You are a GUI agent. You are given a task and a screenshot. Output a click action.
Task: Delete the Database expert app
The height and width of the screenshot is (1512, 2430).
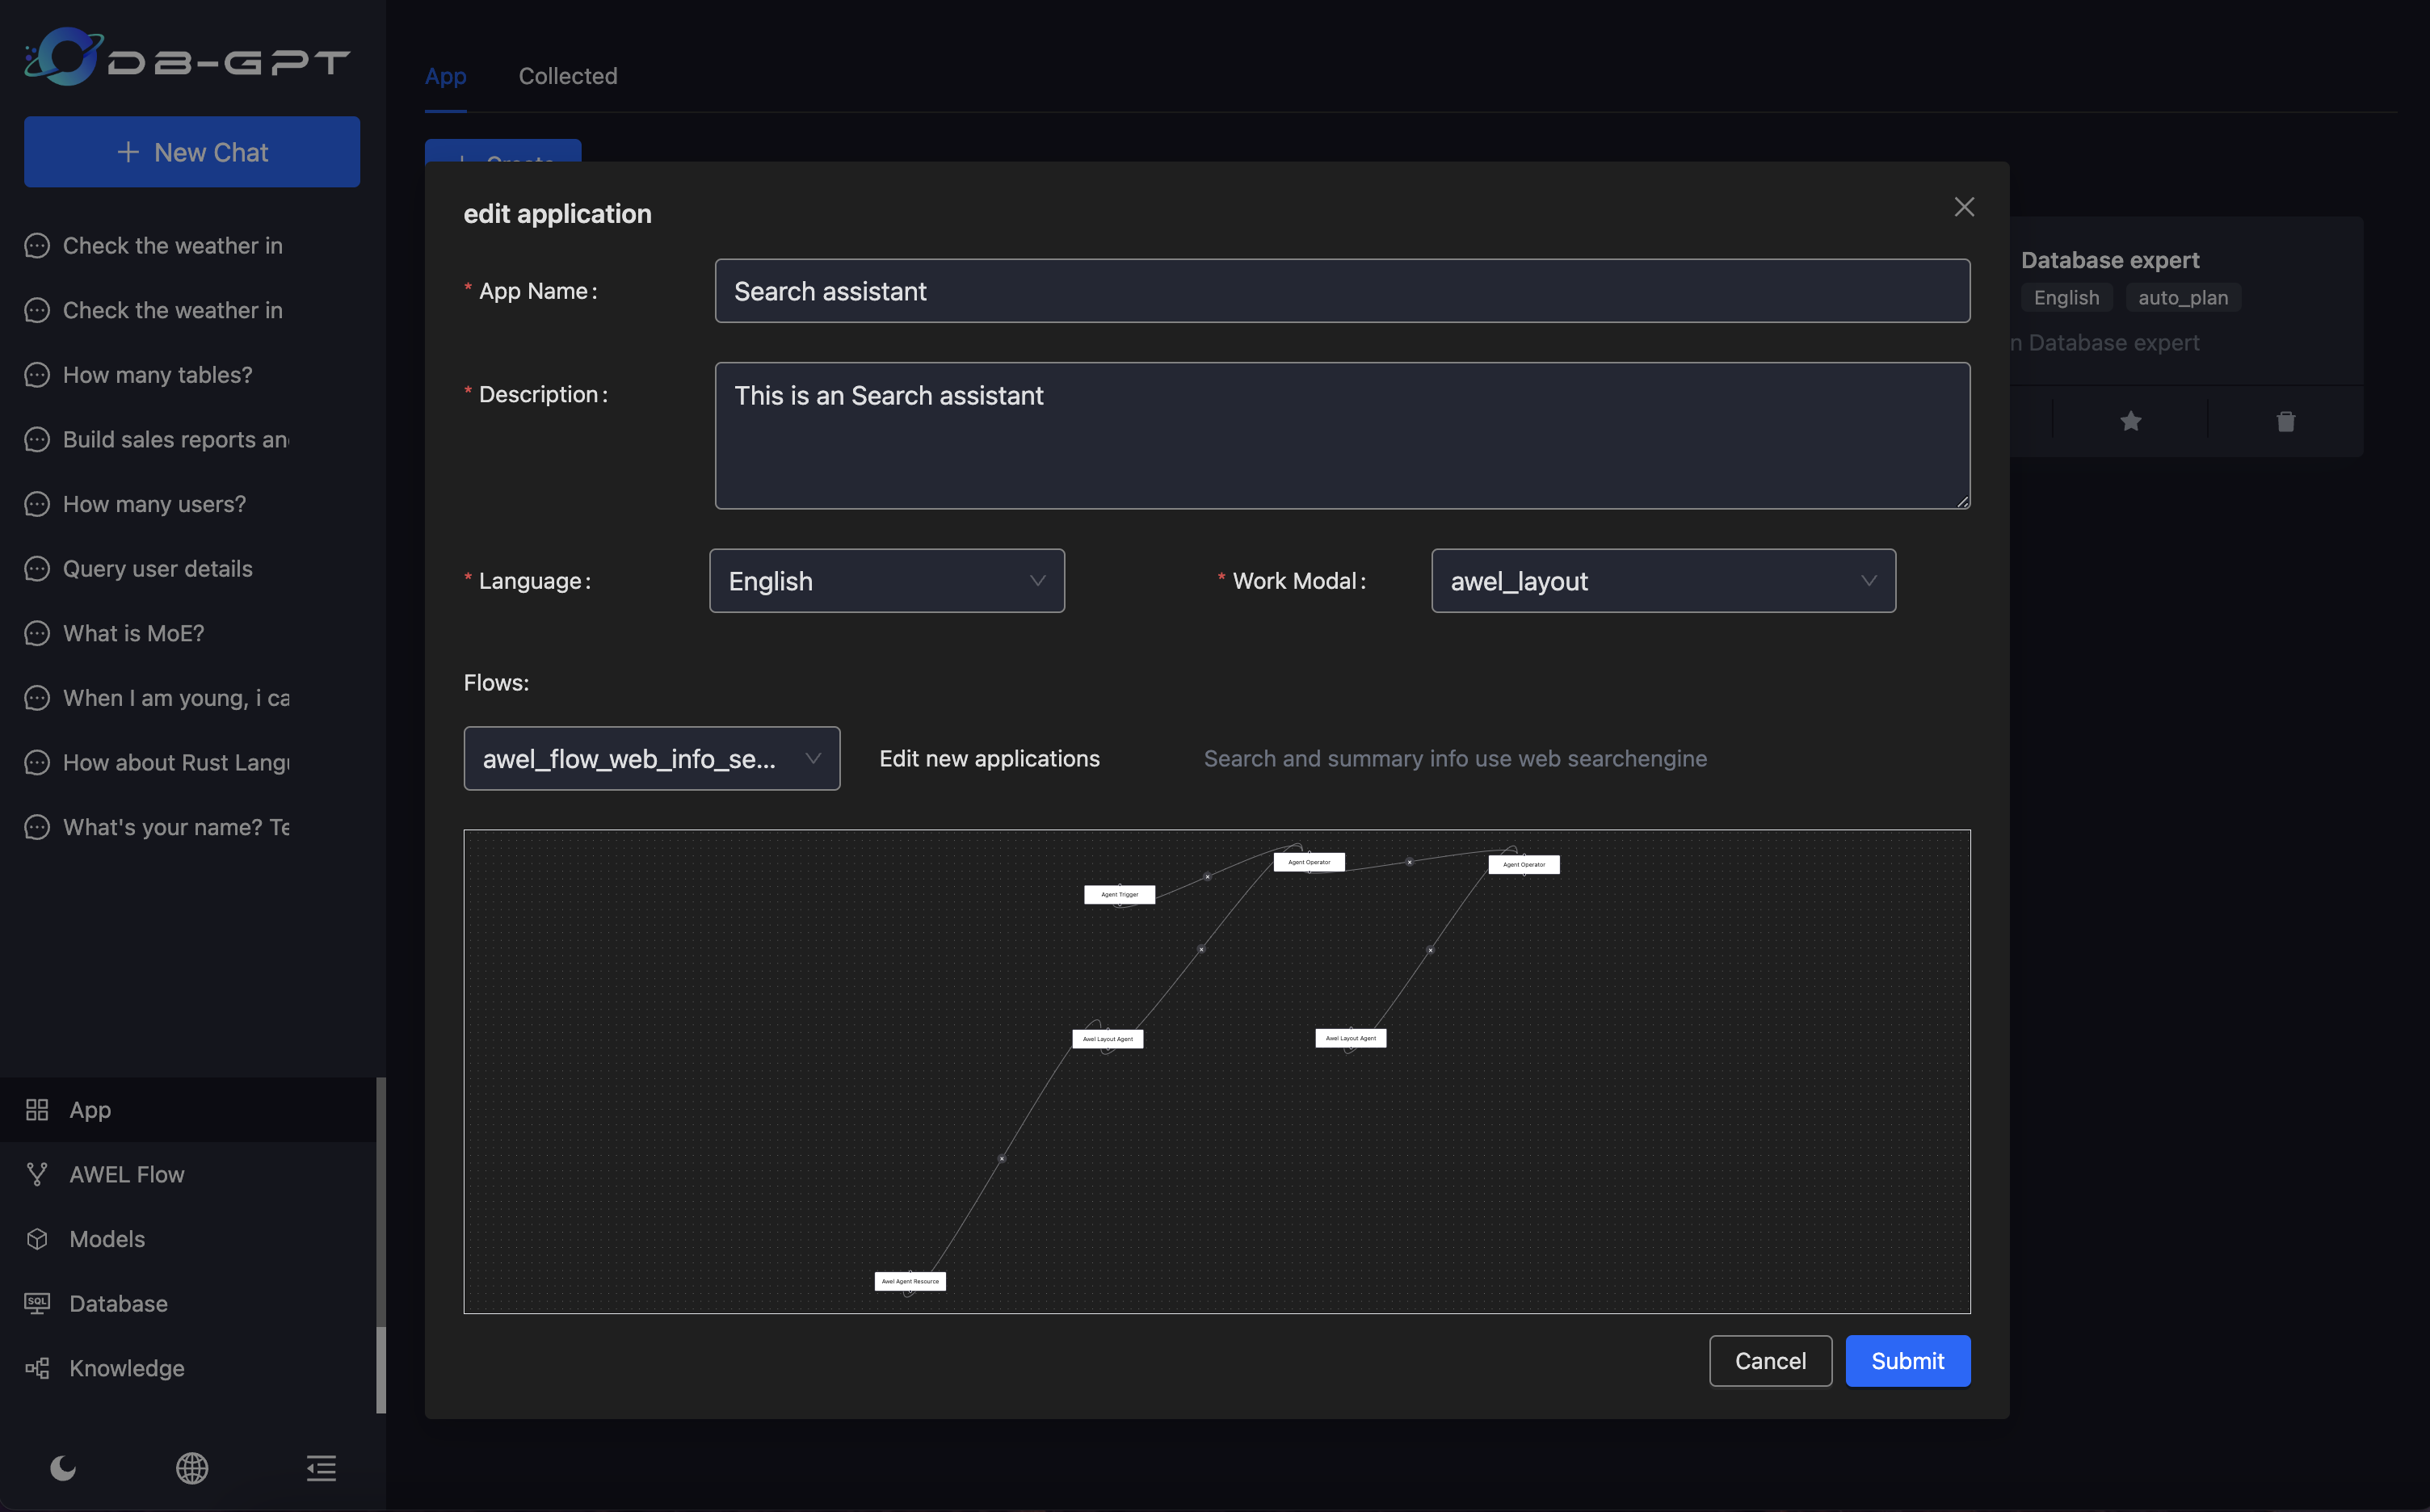[x=2285, y=420]
